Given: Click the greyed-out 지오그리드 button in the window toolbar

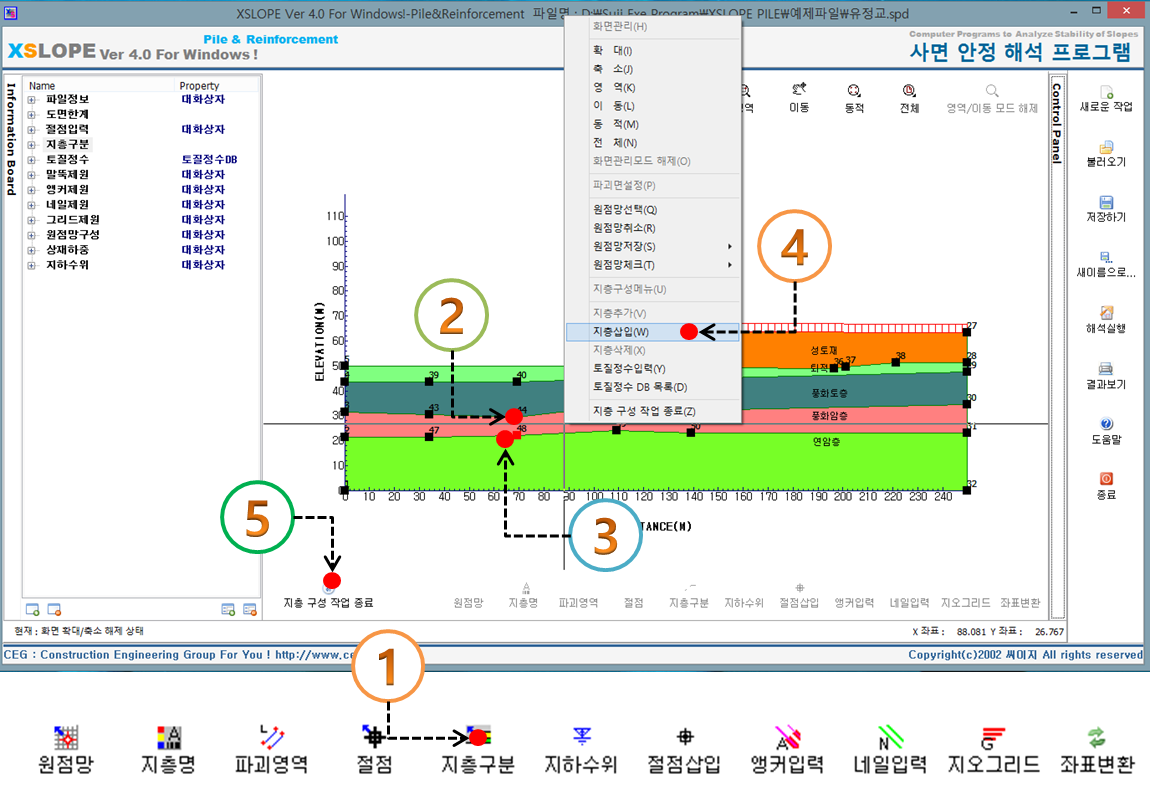Looking at the screenshot, I should (x=965, y=603).
